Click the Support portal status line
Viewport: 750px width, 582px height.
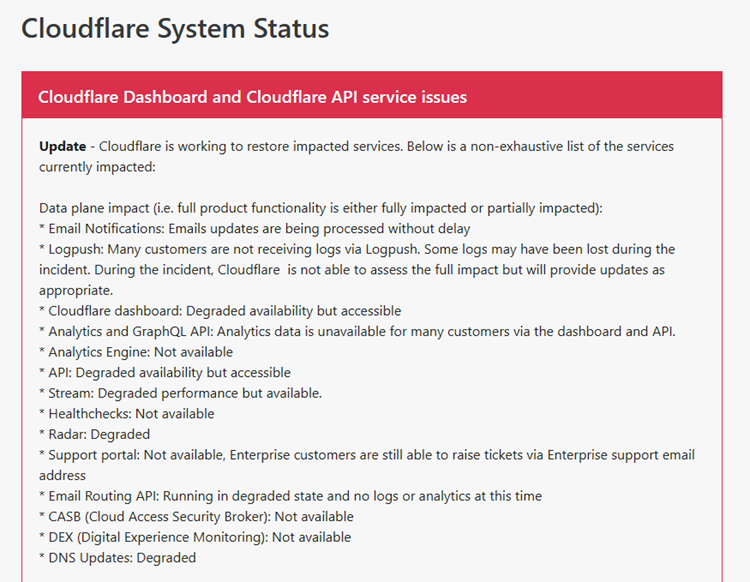click(367, 465)
